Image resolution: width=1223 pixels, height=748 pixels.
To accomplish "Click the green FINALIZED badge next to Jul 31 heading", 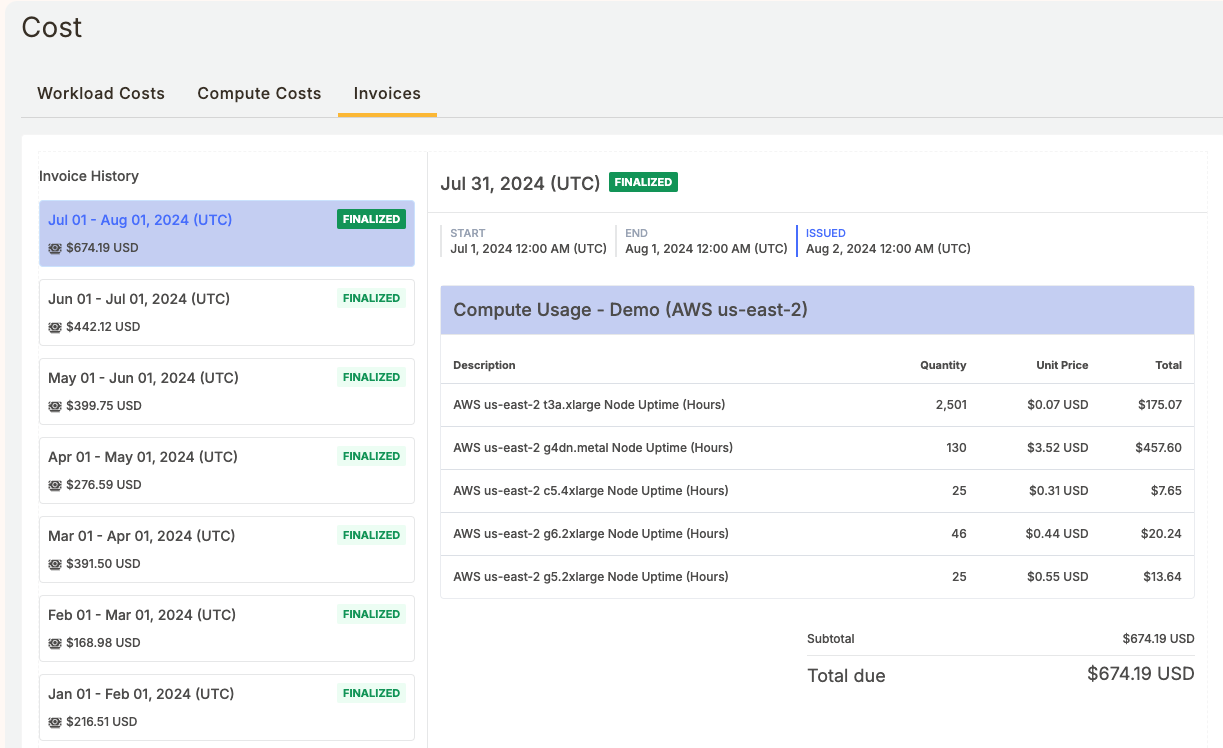I will (643, 182).
